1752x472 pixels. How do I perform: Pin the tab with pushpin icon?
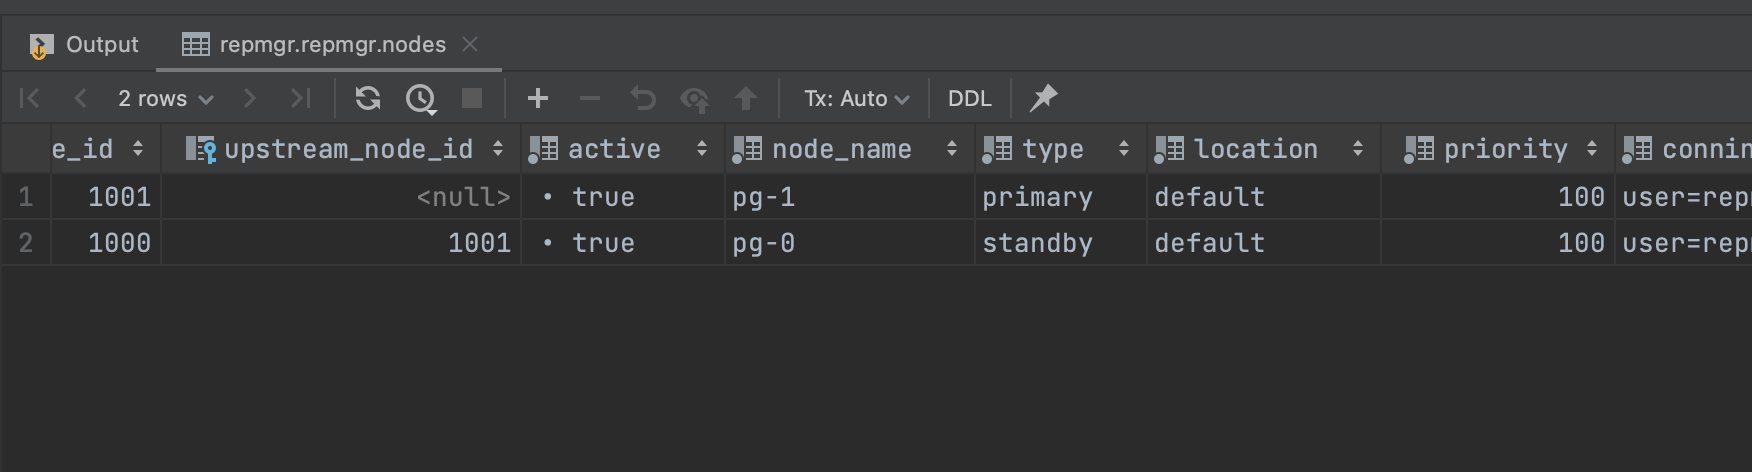[1043, 98]
